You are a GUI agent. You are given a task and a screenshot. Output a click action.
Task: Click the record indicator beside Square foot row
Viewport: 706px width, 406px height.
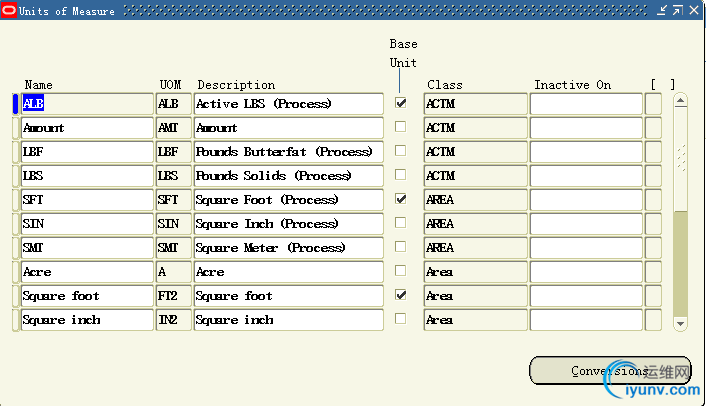pos(15,296)
